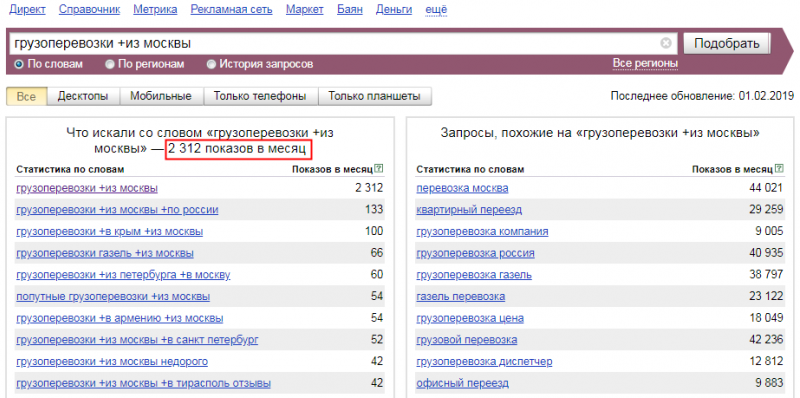Select the "История запросов" radio button
The image size is (800, 398).
[211, 64]
